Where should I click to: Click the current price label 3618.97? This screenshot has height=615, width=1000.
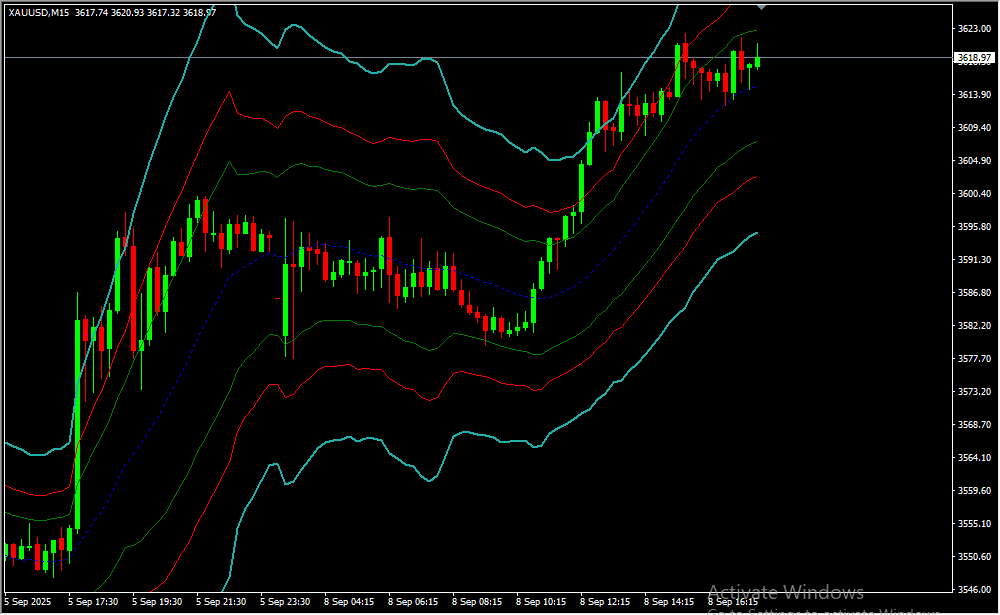972,58
